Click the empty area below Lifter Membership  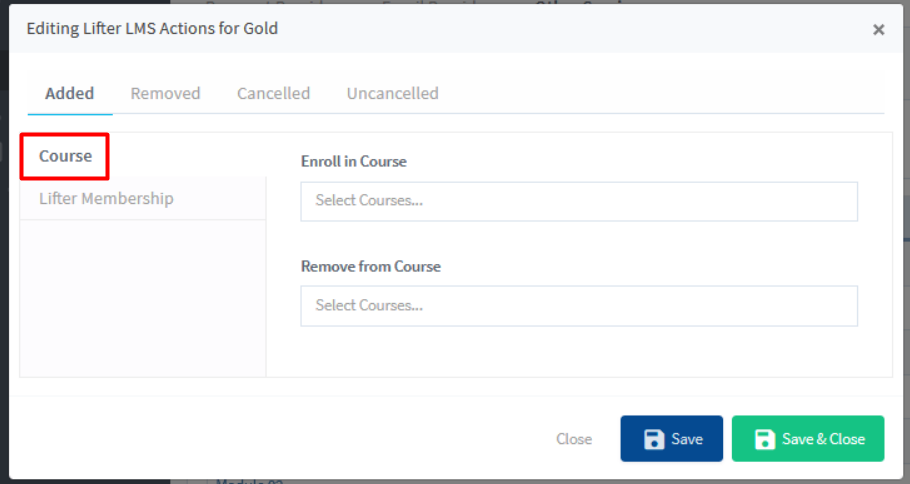(x=142, y=298)
